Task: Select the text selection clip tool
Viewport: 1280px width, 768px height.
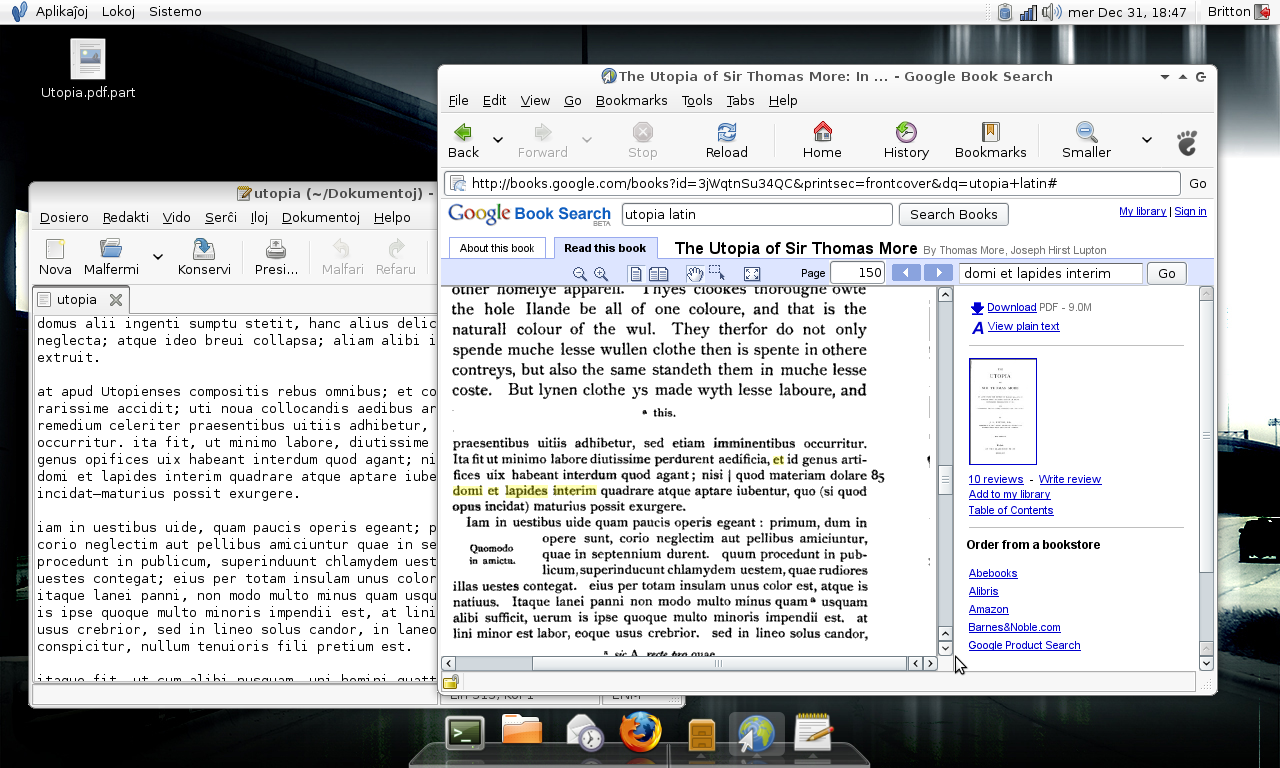Action: point(717,273)
